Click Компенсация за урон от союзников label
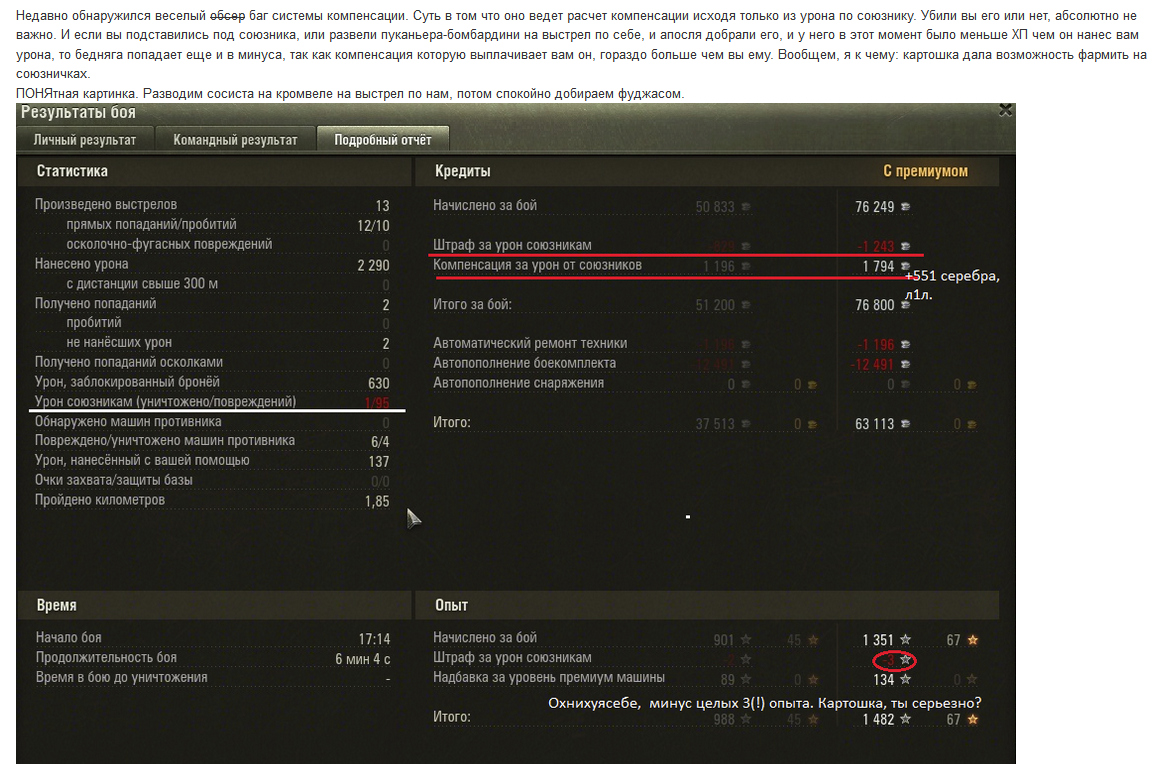The image size is (1155, 764). pyautogui.click(x=537, y=264)
